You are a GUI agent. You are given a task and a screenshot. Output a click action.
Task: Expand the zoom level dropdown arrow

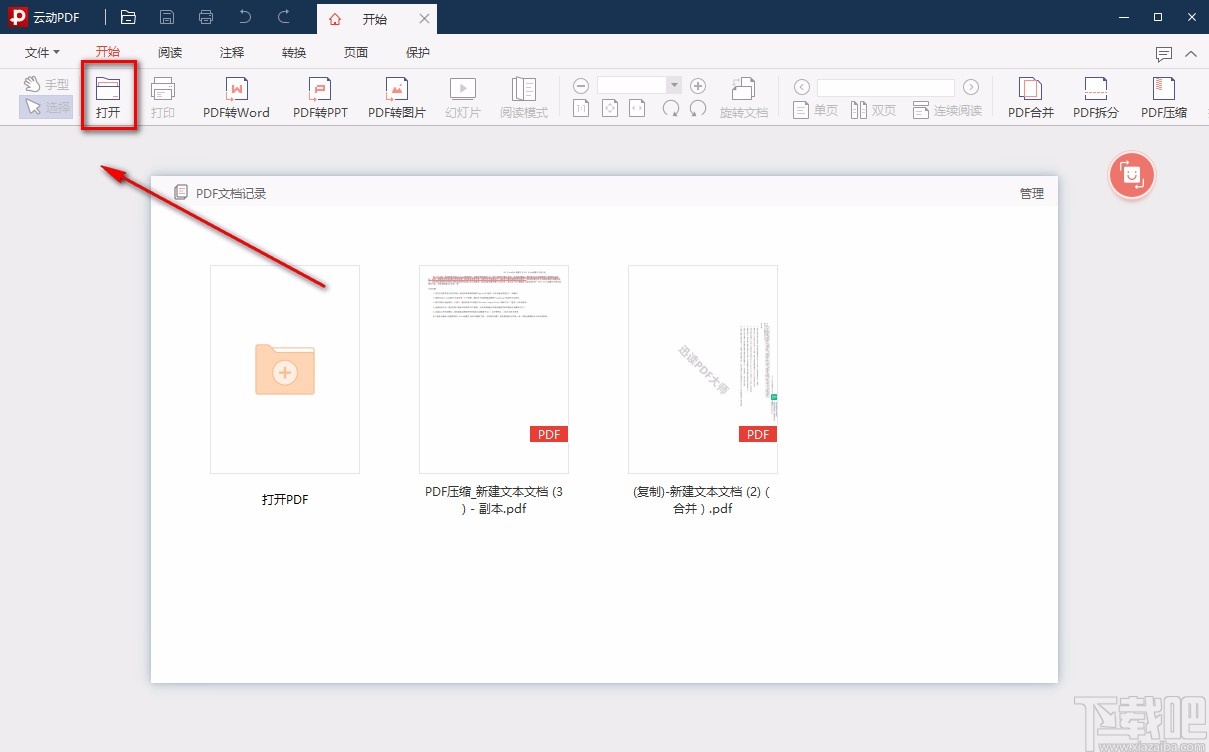674,86
